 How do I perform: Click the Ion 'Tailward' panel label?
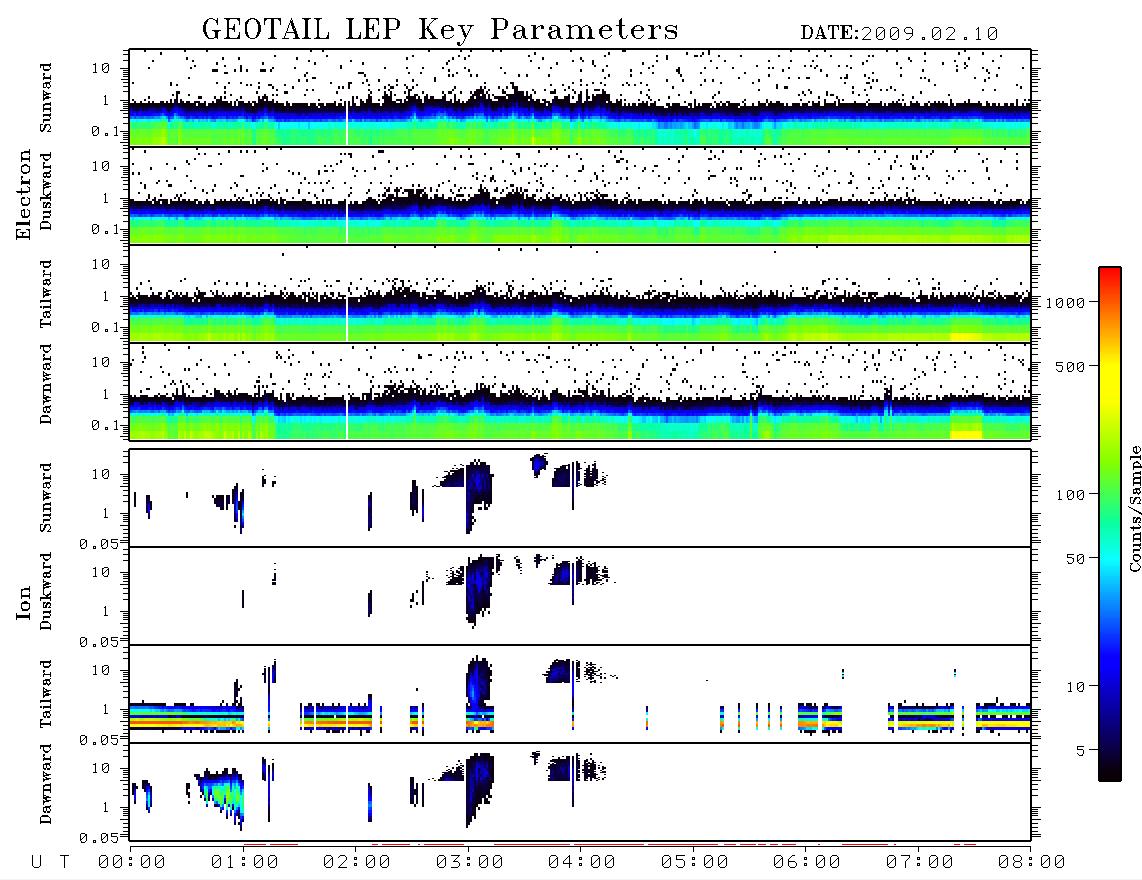45,694
